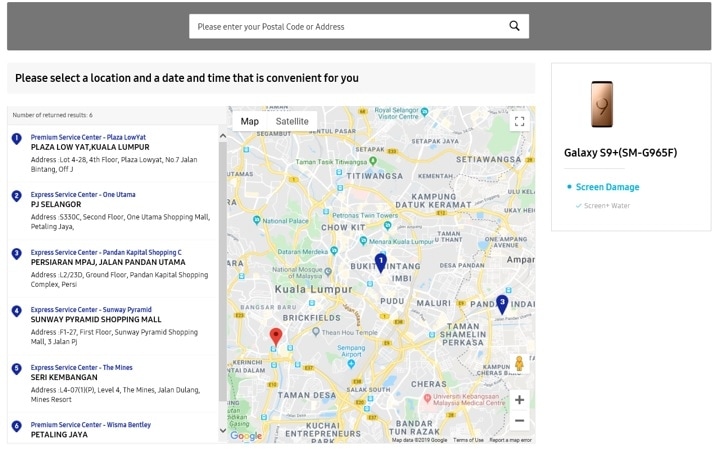Click Sempang Airport marker on map
This screenshot has height=449, width=717.
[351, 364]
